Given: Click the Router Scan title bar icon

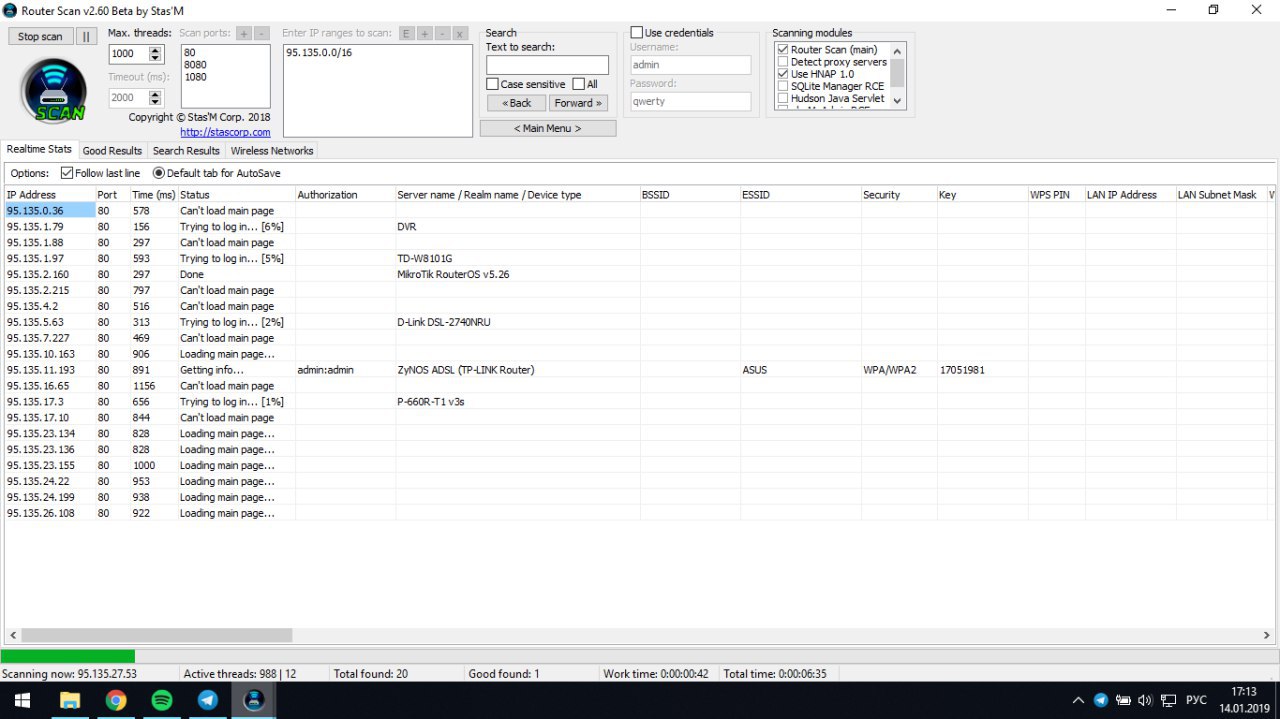Looking at the screenshot, I should [x=10, y=10].
